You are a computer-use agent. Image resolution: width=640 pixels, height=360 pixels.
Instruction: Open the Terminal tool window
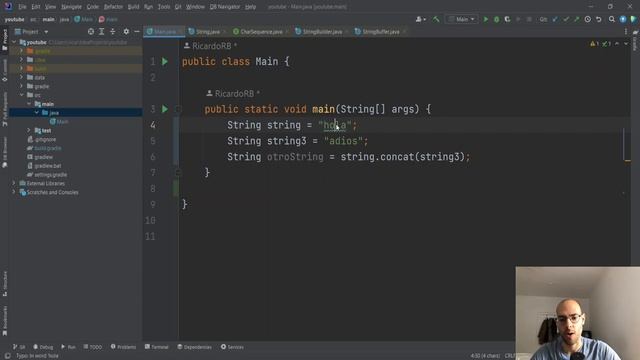click(156, 347)
